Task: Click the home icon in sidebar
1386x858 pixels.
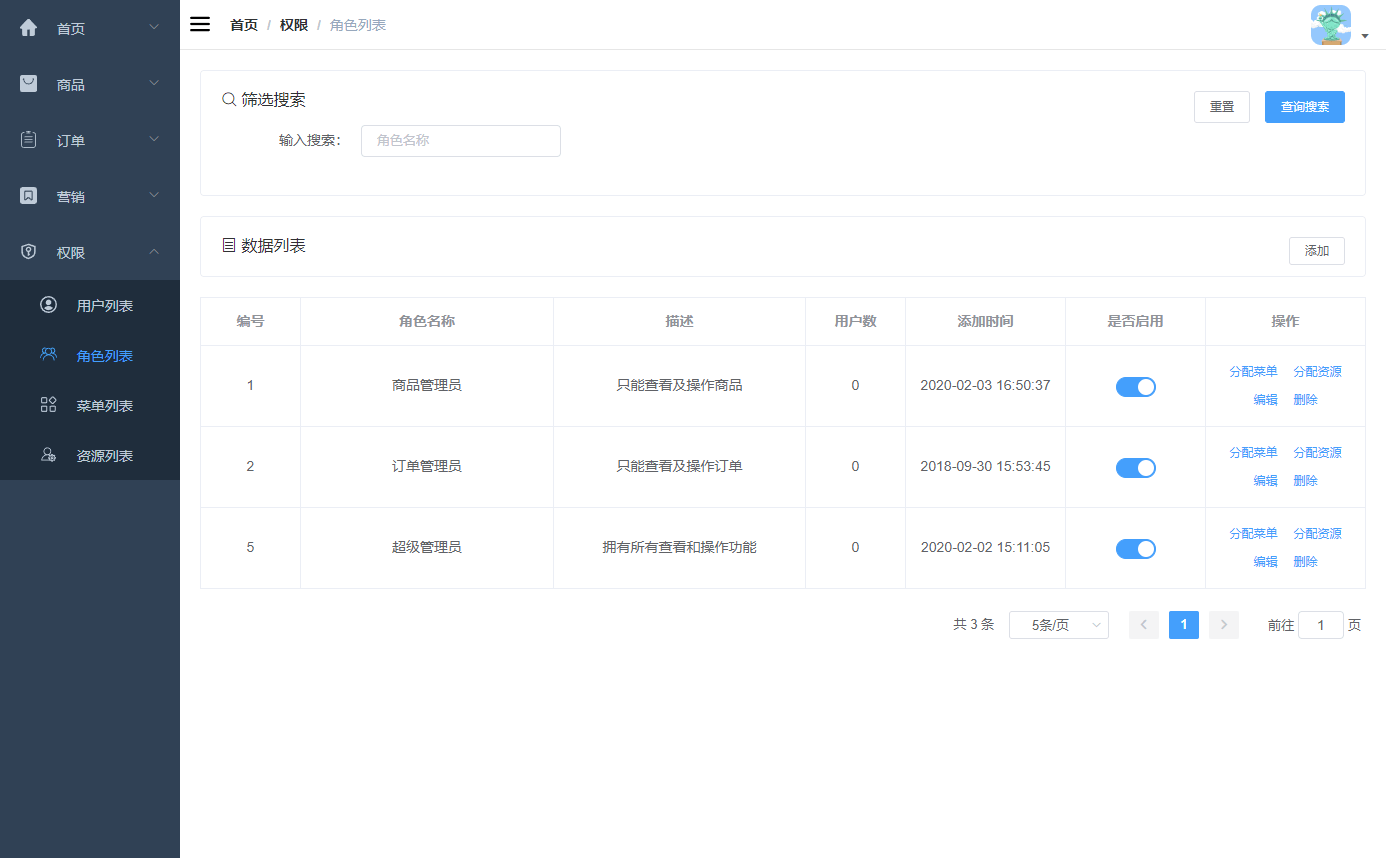Action: tap(29, 28)
